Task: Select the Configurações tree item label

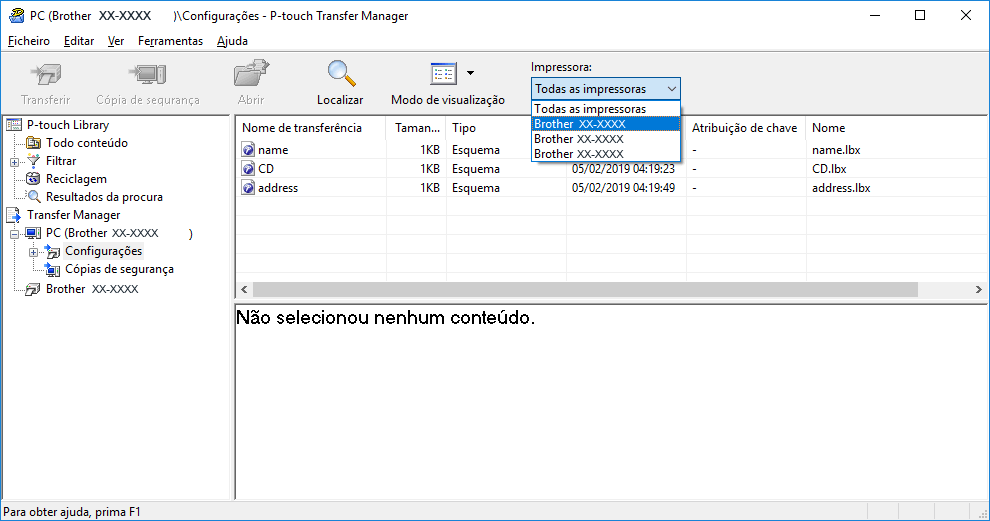Action: click(104, 251)
